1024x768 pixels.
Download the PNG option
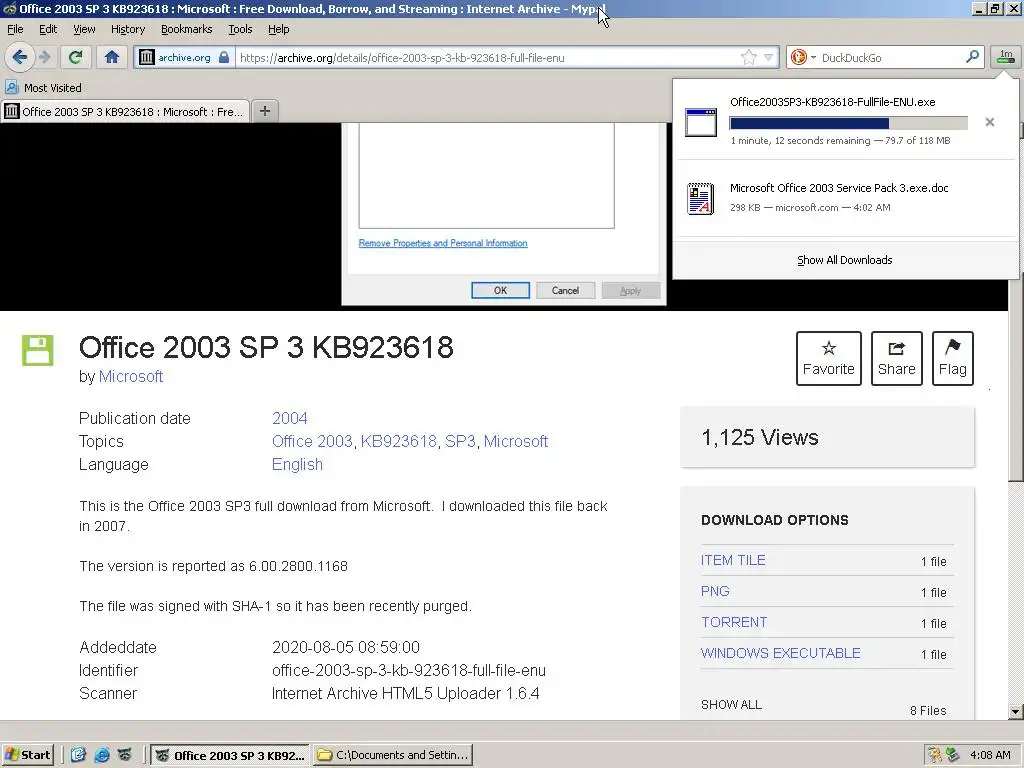click(x=714, y=591)
